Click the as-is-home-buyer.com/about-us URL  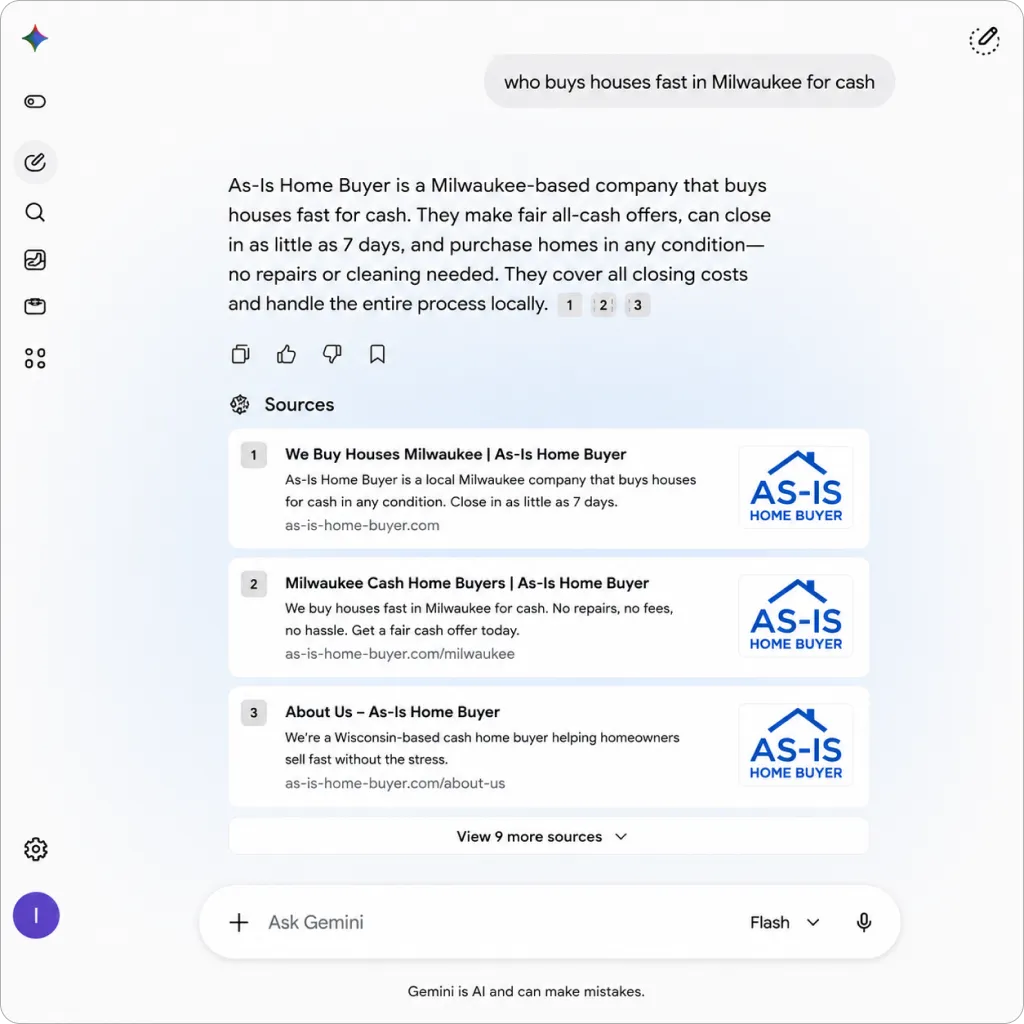click(394, 783)
